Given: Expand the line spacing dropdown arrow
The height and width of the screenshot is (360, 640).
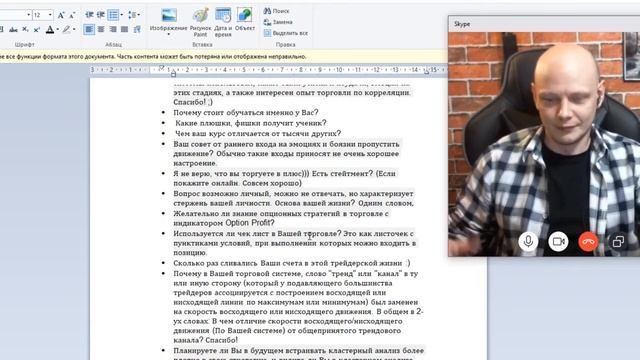Looking at the screenshot, I should tap(139, 15).
